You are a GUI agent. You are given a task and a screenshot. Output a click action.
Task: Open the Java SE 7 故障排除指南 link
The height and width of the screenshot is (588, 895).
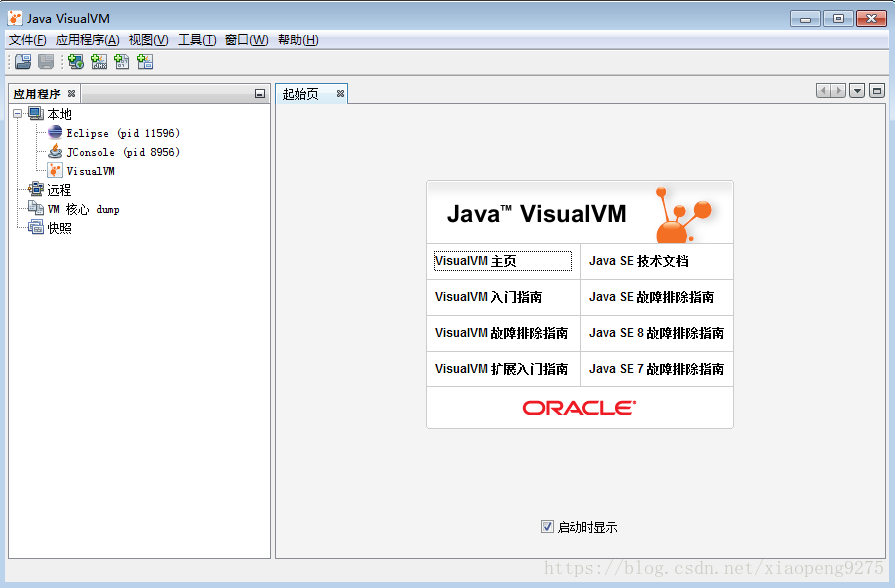657,369
